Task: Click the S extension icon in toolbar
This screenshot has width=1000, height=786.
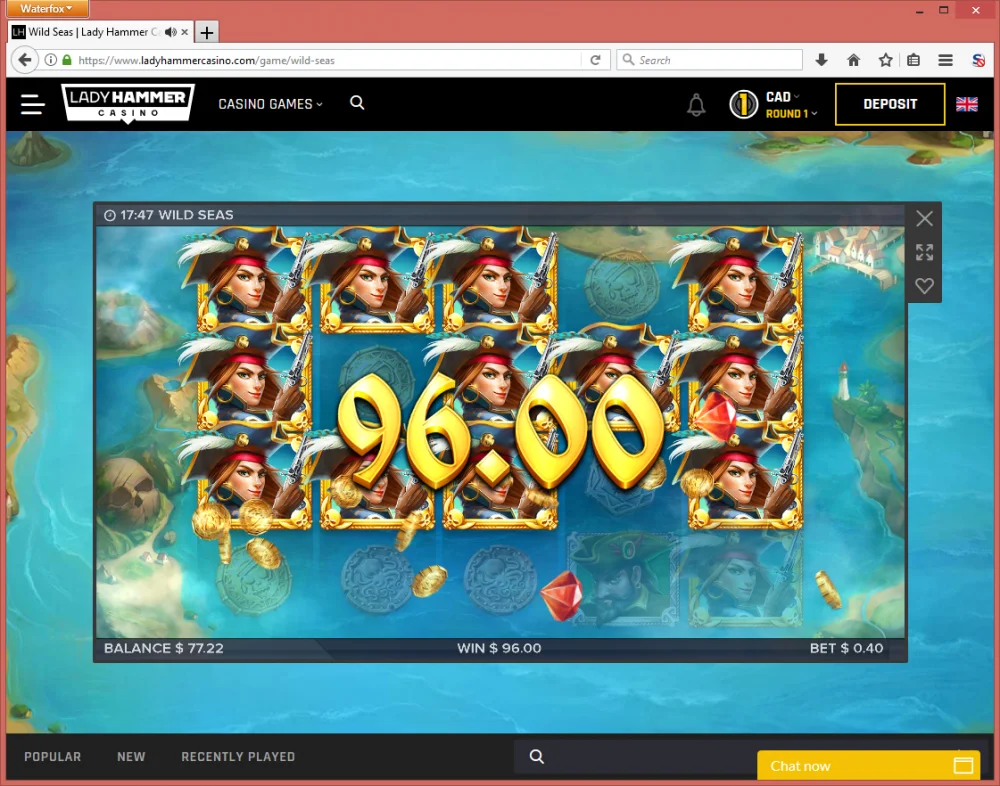Action: point(978,60)
